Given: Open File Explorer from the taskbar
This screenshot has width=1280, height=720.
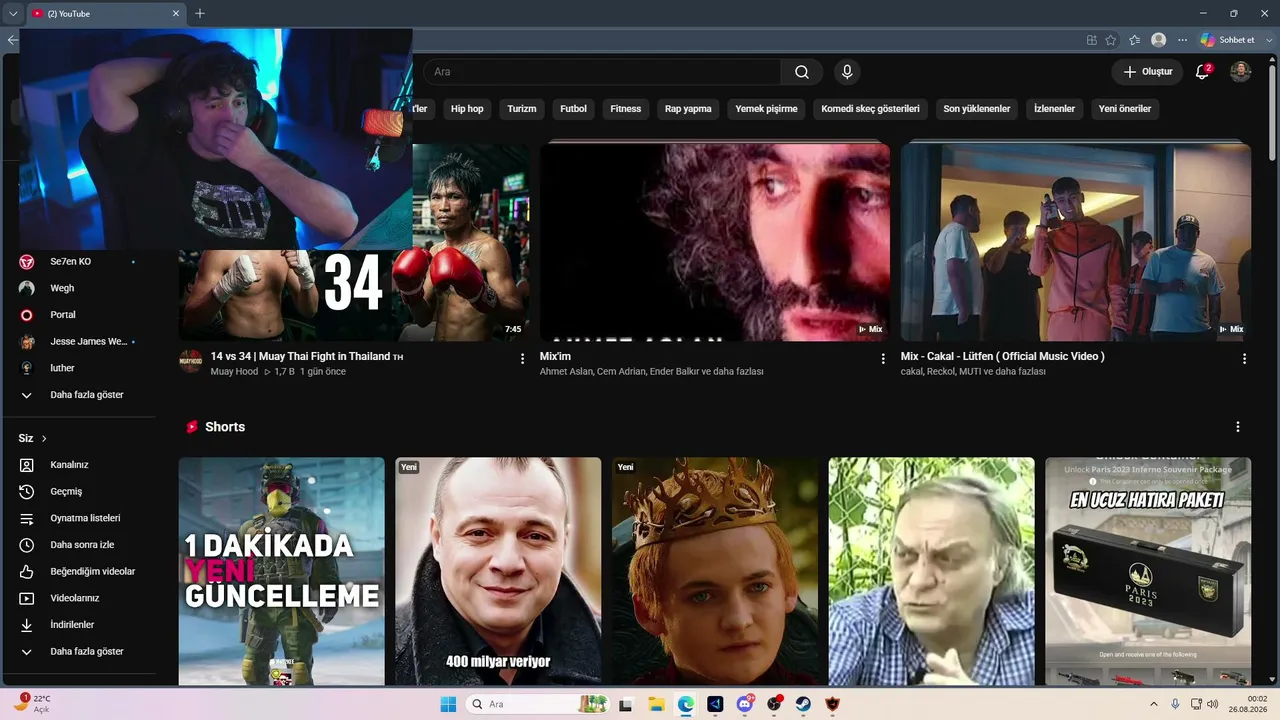Looking at the screenshot, I should coord(656,704).
